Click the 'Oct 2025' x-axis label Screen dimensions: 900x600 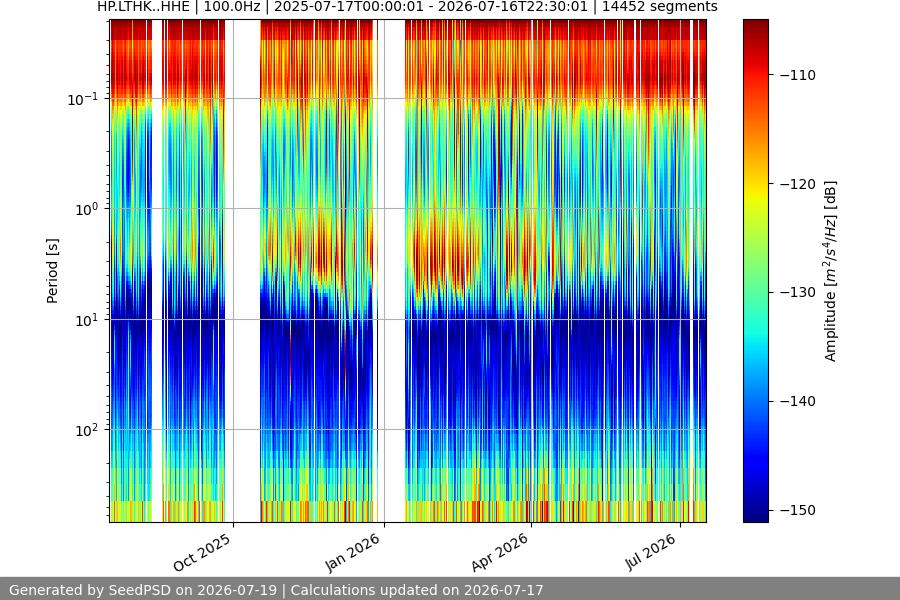coord(202,552)
